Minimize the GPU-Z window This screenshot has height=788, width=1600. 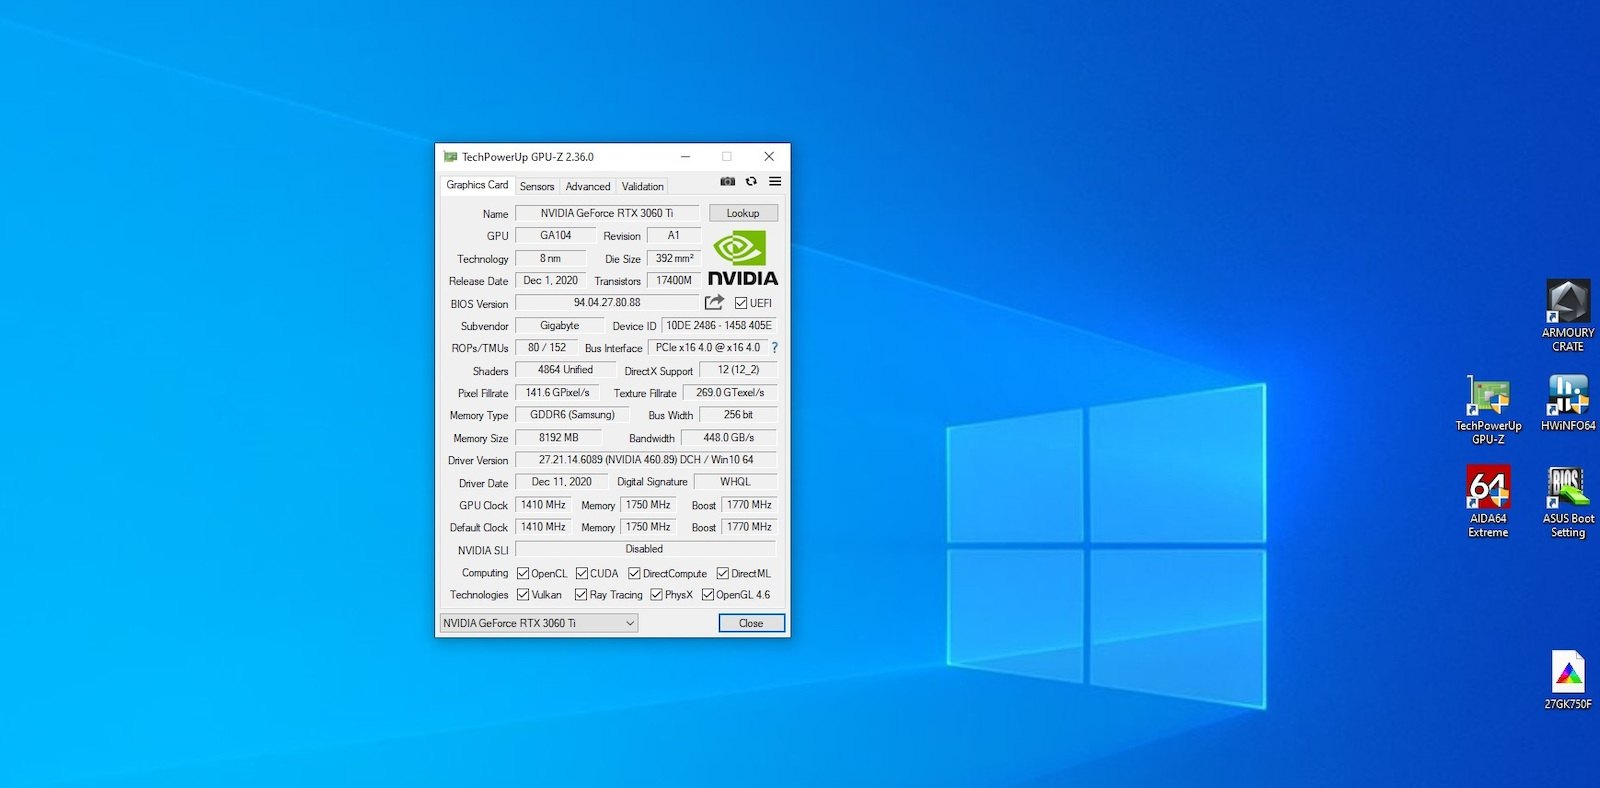pos(685,157)
